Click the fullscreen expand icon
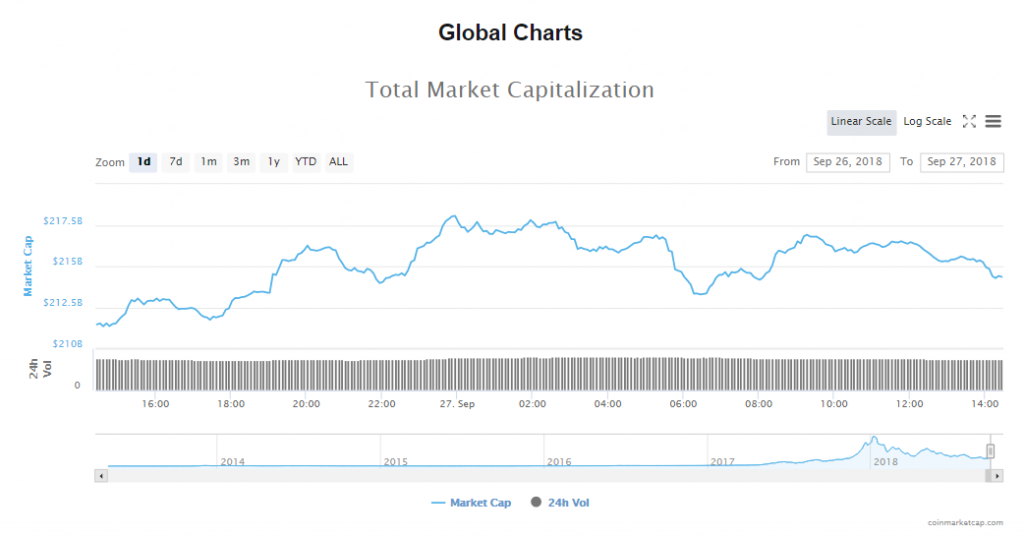Screen dimensions: 1024x538 click(x=968, y=121)
